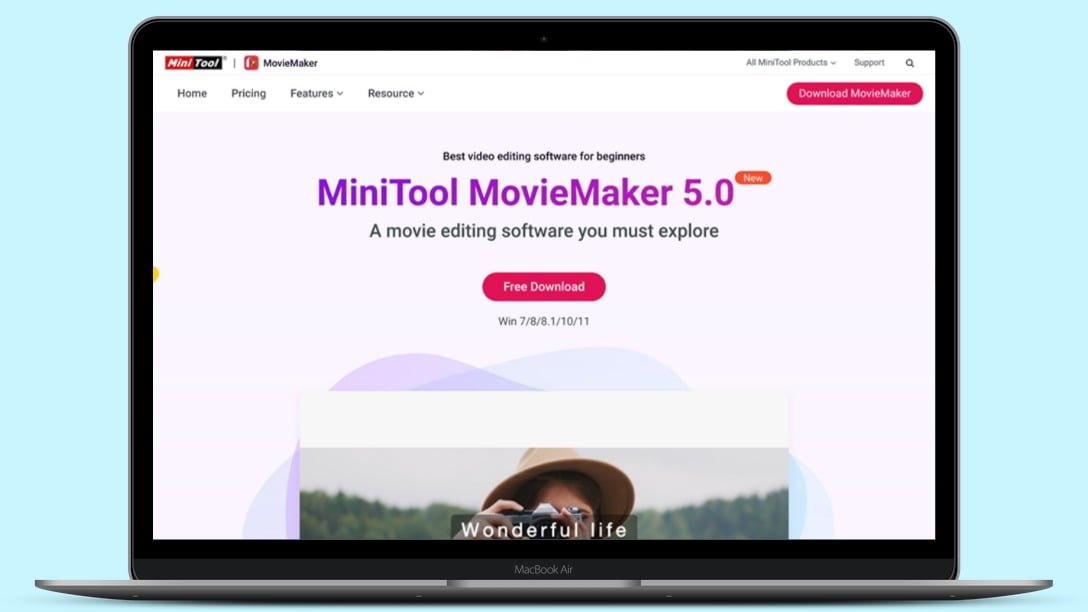This screenshot has width=1088, height=612.
Task: Click the red 'New' badge next to 5.0
Action: pos(752,177)
